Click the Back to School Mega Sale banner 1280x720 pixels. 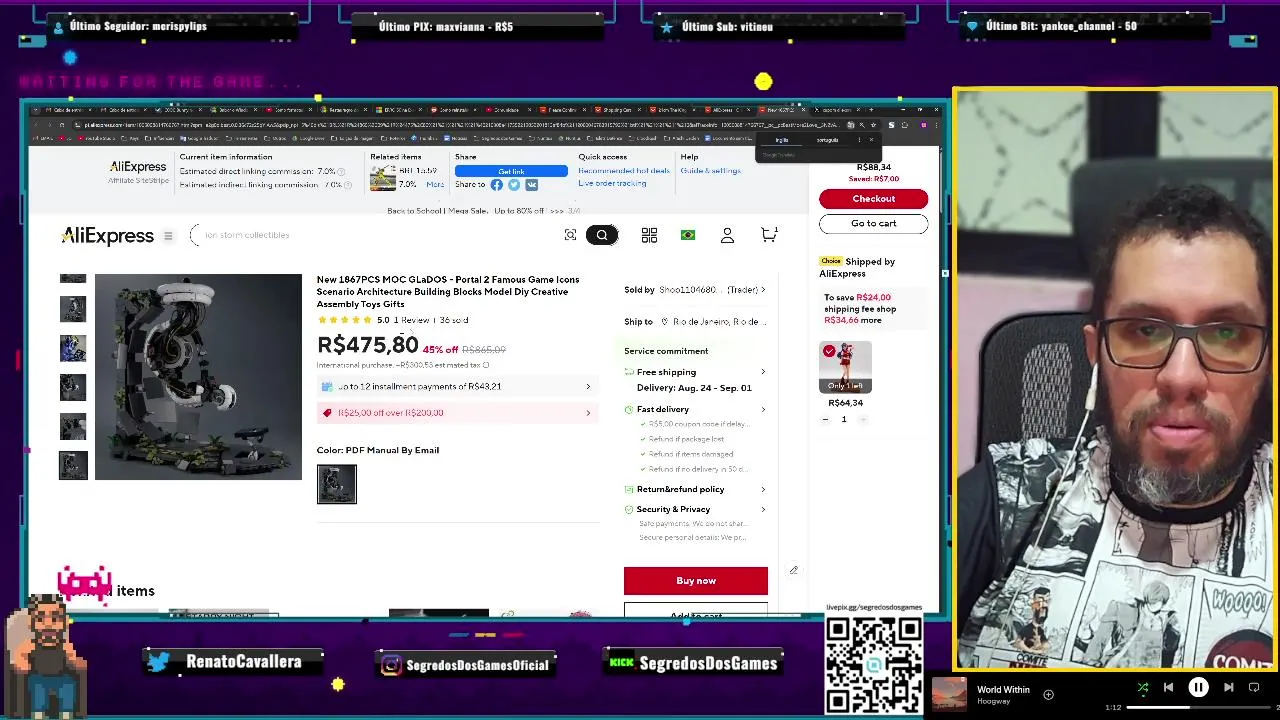[483, 211]
